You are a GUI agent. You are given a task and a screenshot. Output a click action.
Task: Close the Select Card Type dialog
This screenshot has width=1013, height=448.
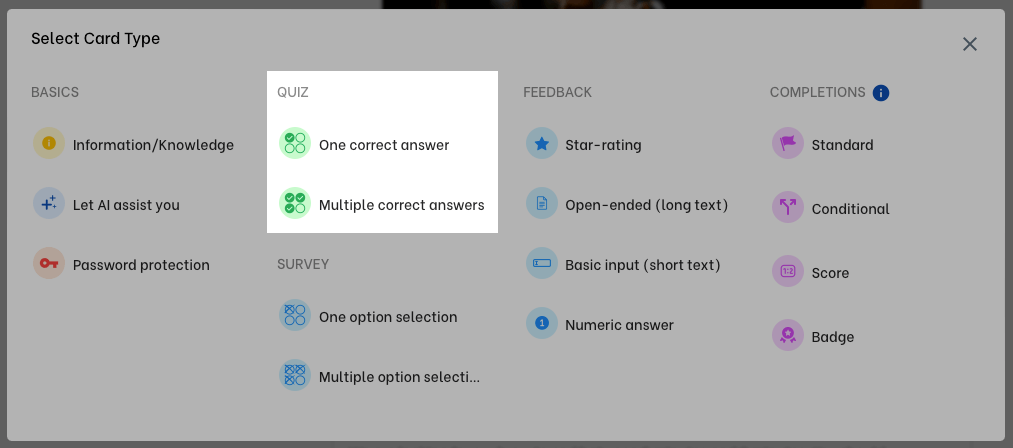(x=969, y=44)
